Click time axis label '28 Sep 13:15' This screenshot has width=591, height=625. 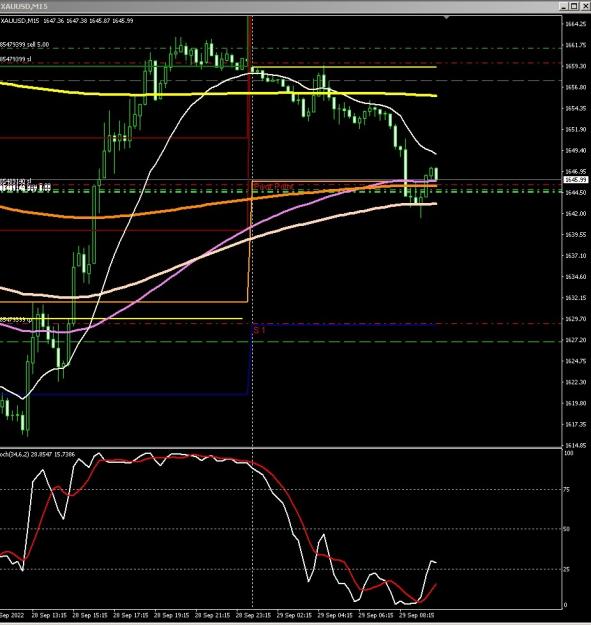(49, 615)
